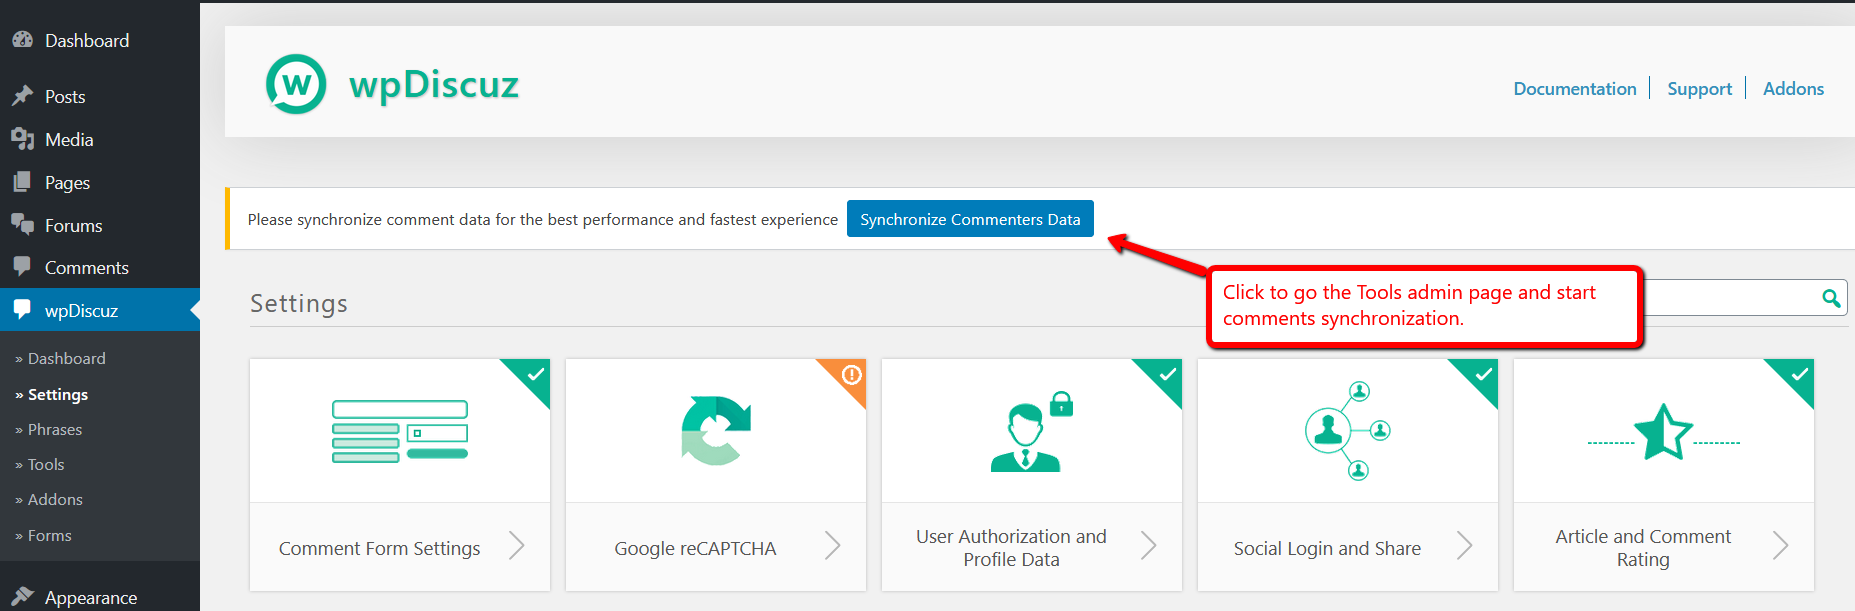1855x611 pixels.
Task: Select Forums in the admin sidebar
Action: (x=73, y=226)
